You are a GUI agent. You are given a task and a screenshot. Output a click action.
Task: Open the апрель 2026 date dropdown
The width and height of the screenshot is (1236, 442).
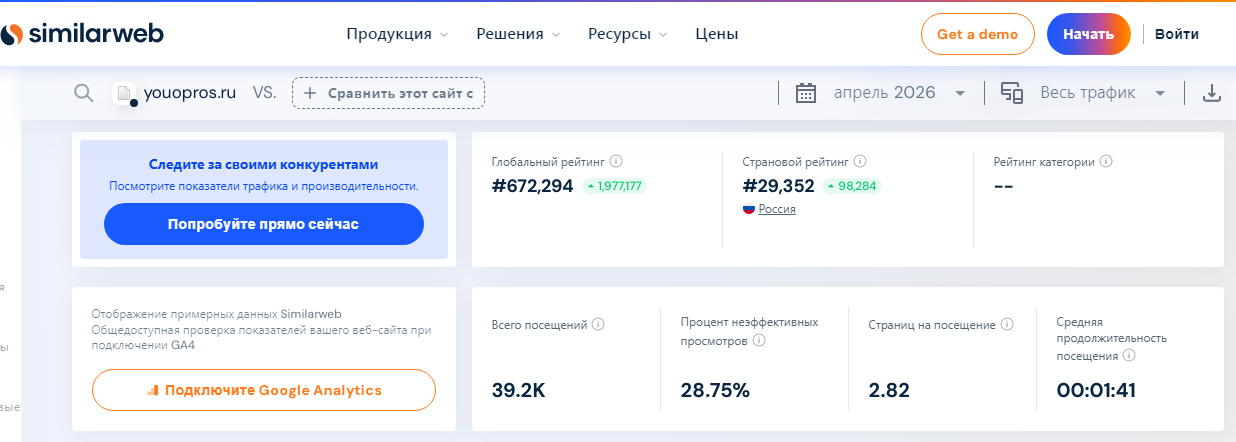point(900,93)
